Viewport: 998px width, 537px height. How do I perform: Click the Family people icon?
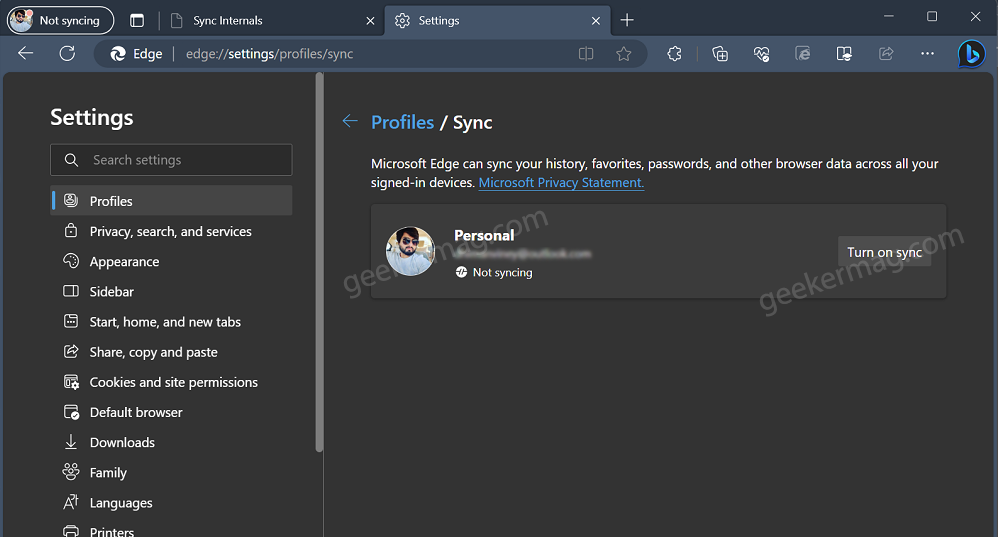point(71,471)
